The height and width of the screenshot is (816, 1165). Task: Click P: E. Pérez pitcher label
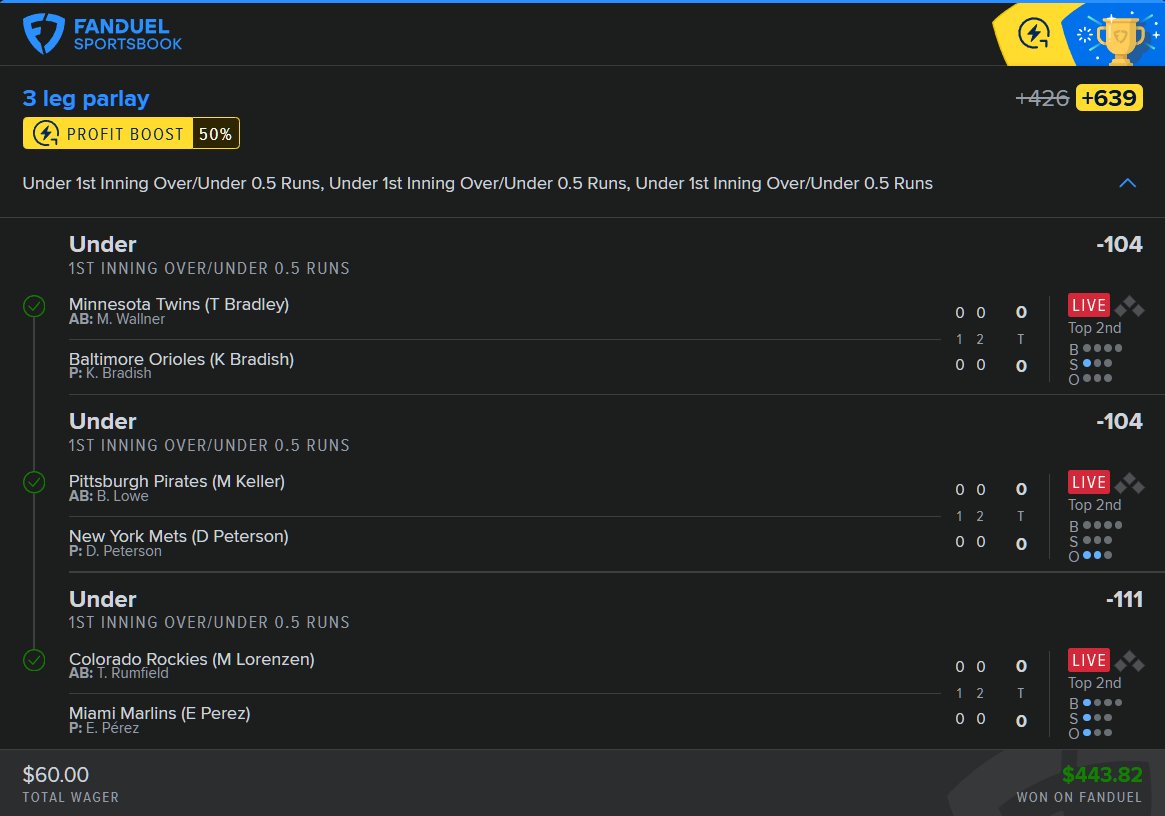(x=104, y=728)
